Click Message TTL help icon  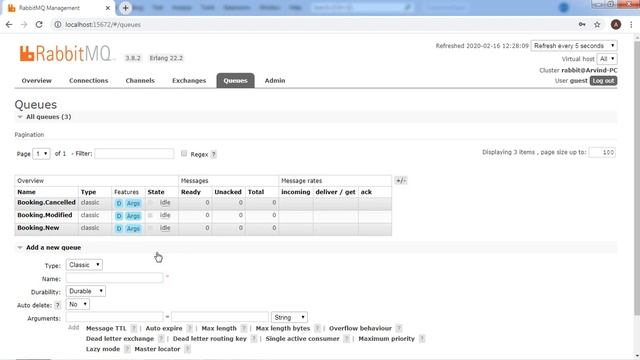pyautogui.click(x=133, y=328)
